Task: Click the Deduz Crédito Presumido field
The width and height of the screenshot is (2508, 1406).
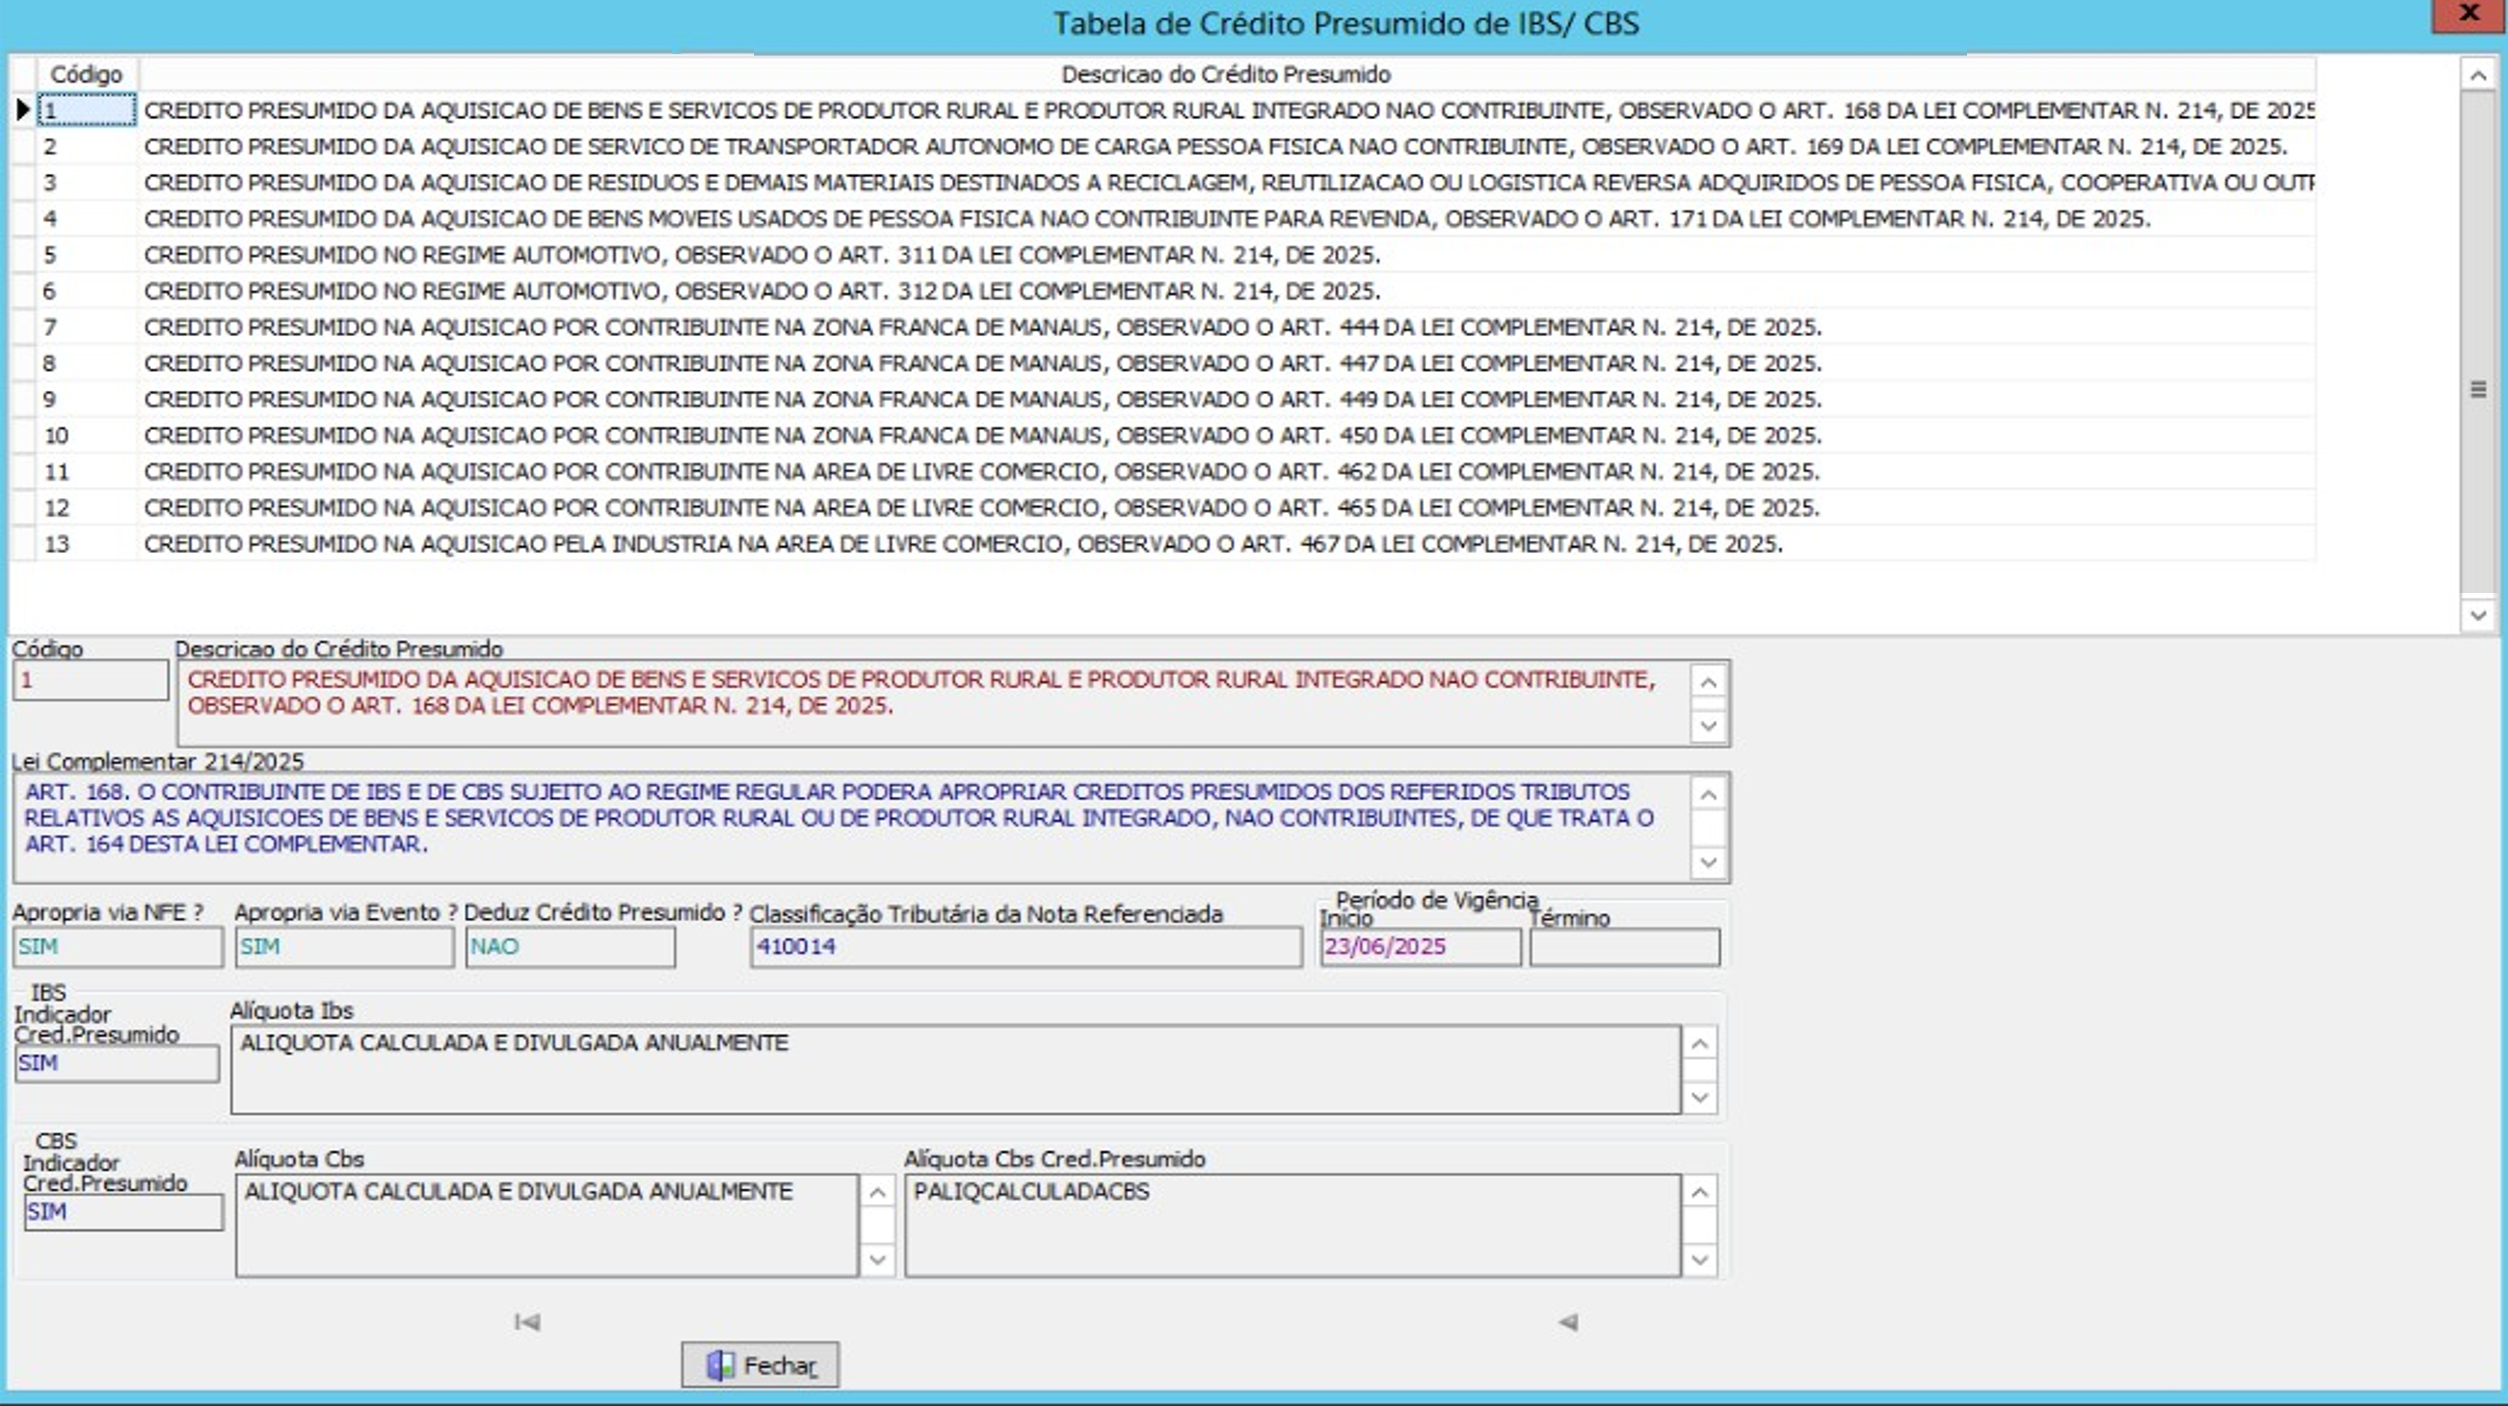Action: coord(570,947)
